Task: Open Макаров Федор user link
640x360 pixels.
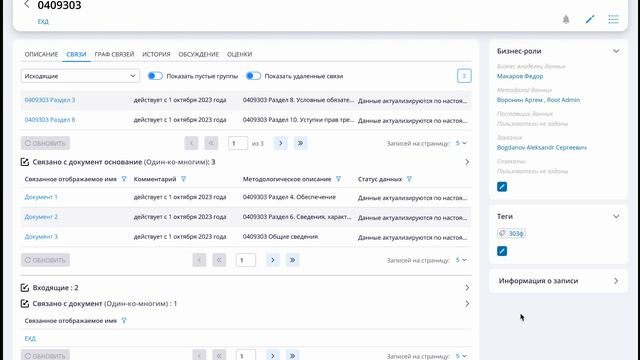Action: (x=520, y=76)
